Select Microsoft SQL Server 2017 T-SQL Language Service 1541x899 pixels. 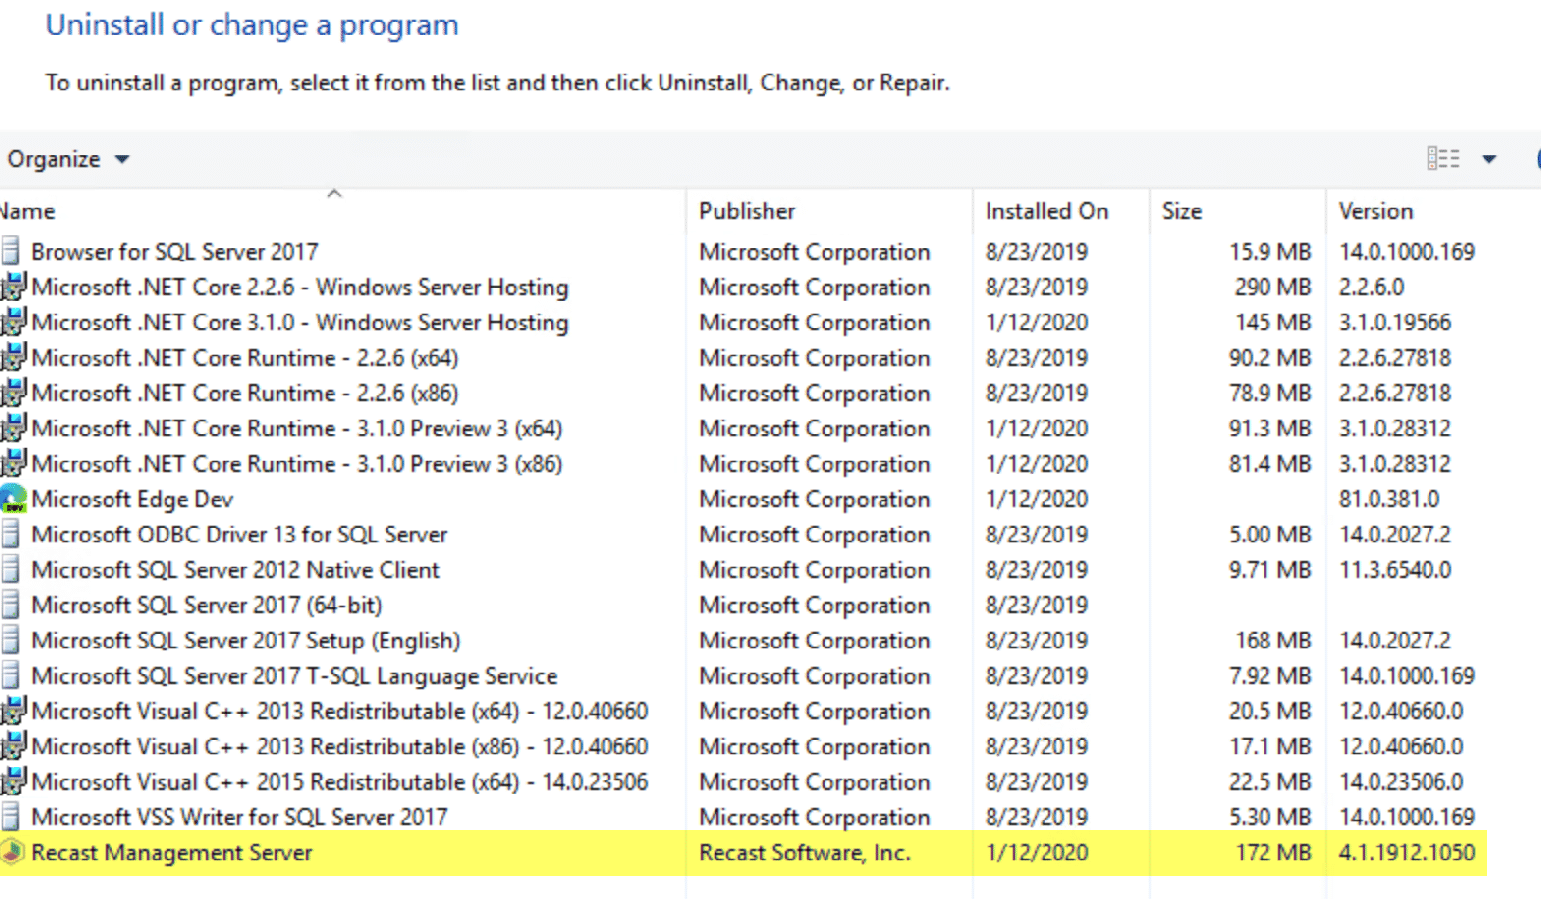pyautogui.click(x=294, y=676)
